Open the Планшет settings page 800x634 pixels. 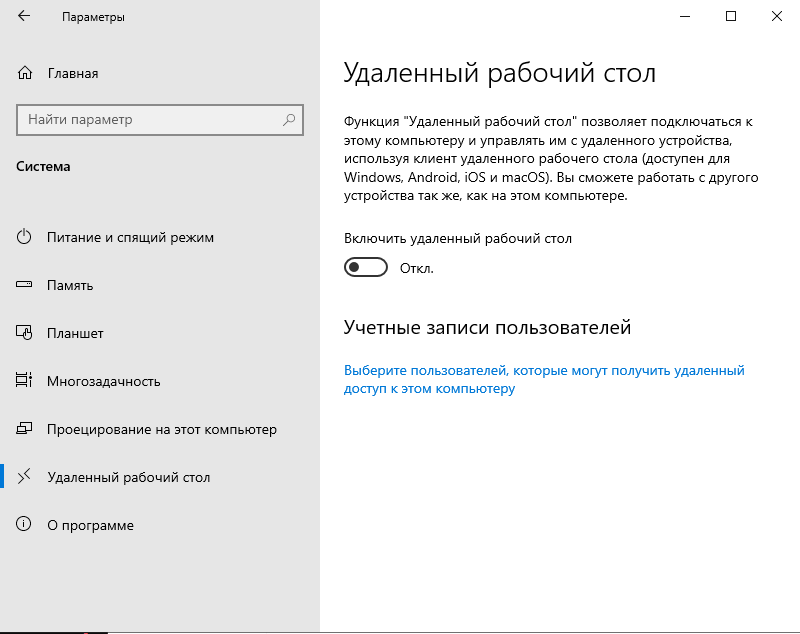tap(76, 333)
